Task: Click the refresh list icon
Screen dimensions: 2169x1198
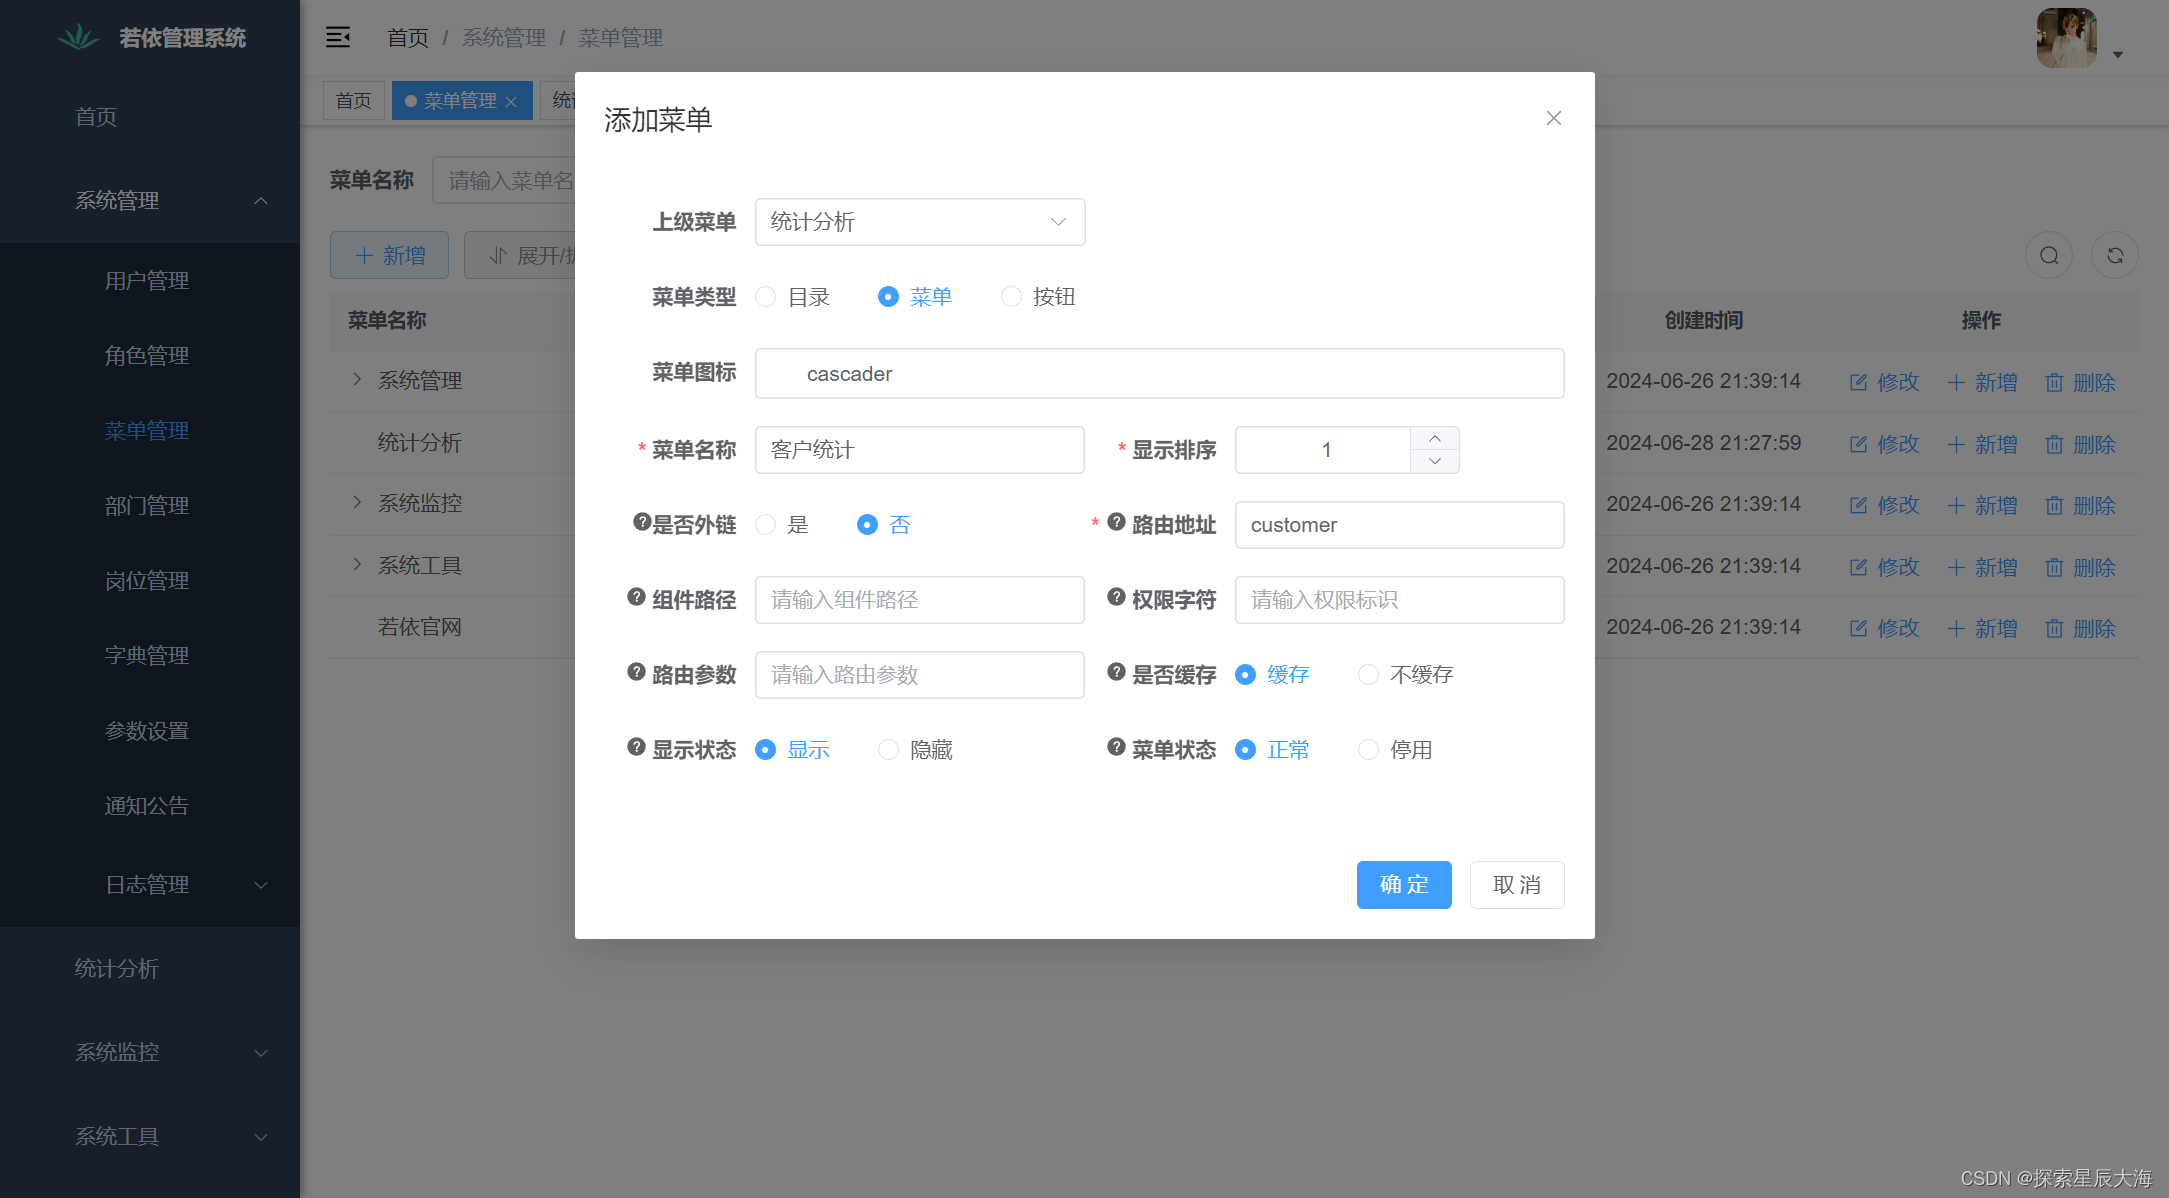Action: [2115, 255]
